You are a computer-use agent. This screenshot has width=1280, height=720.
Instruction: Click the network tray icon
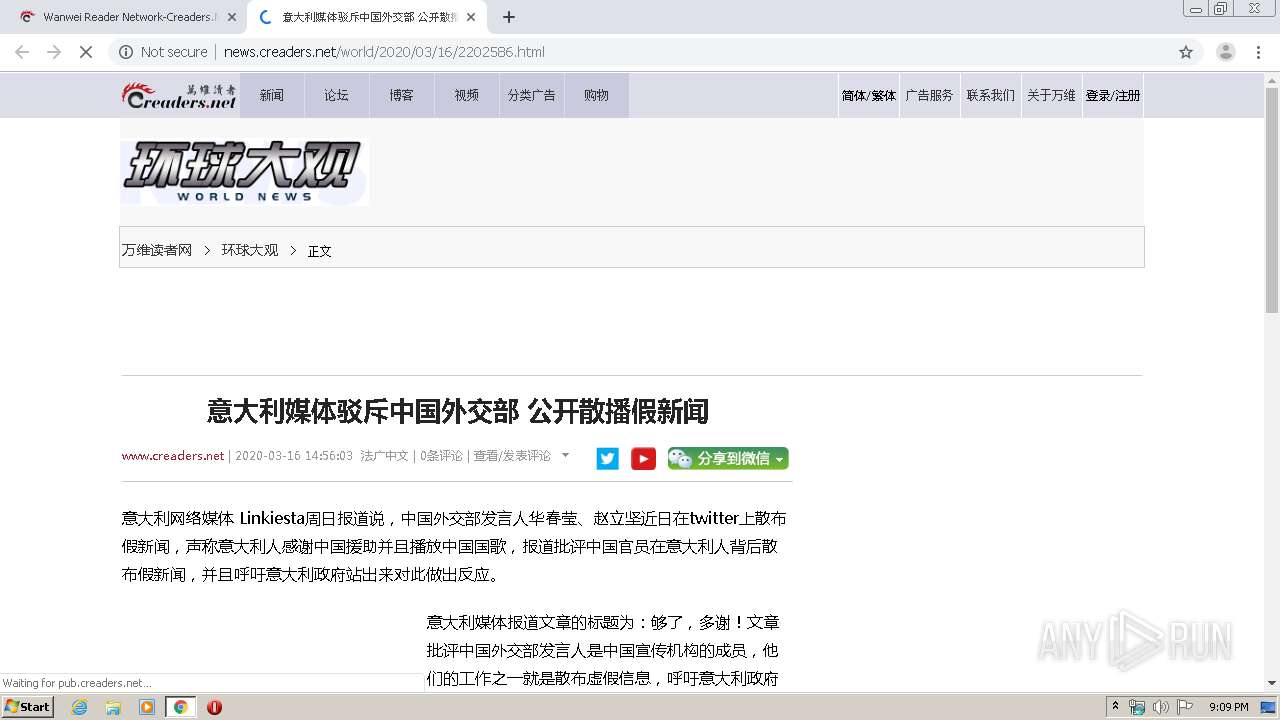[x=1137, y=707]
